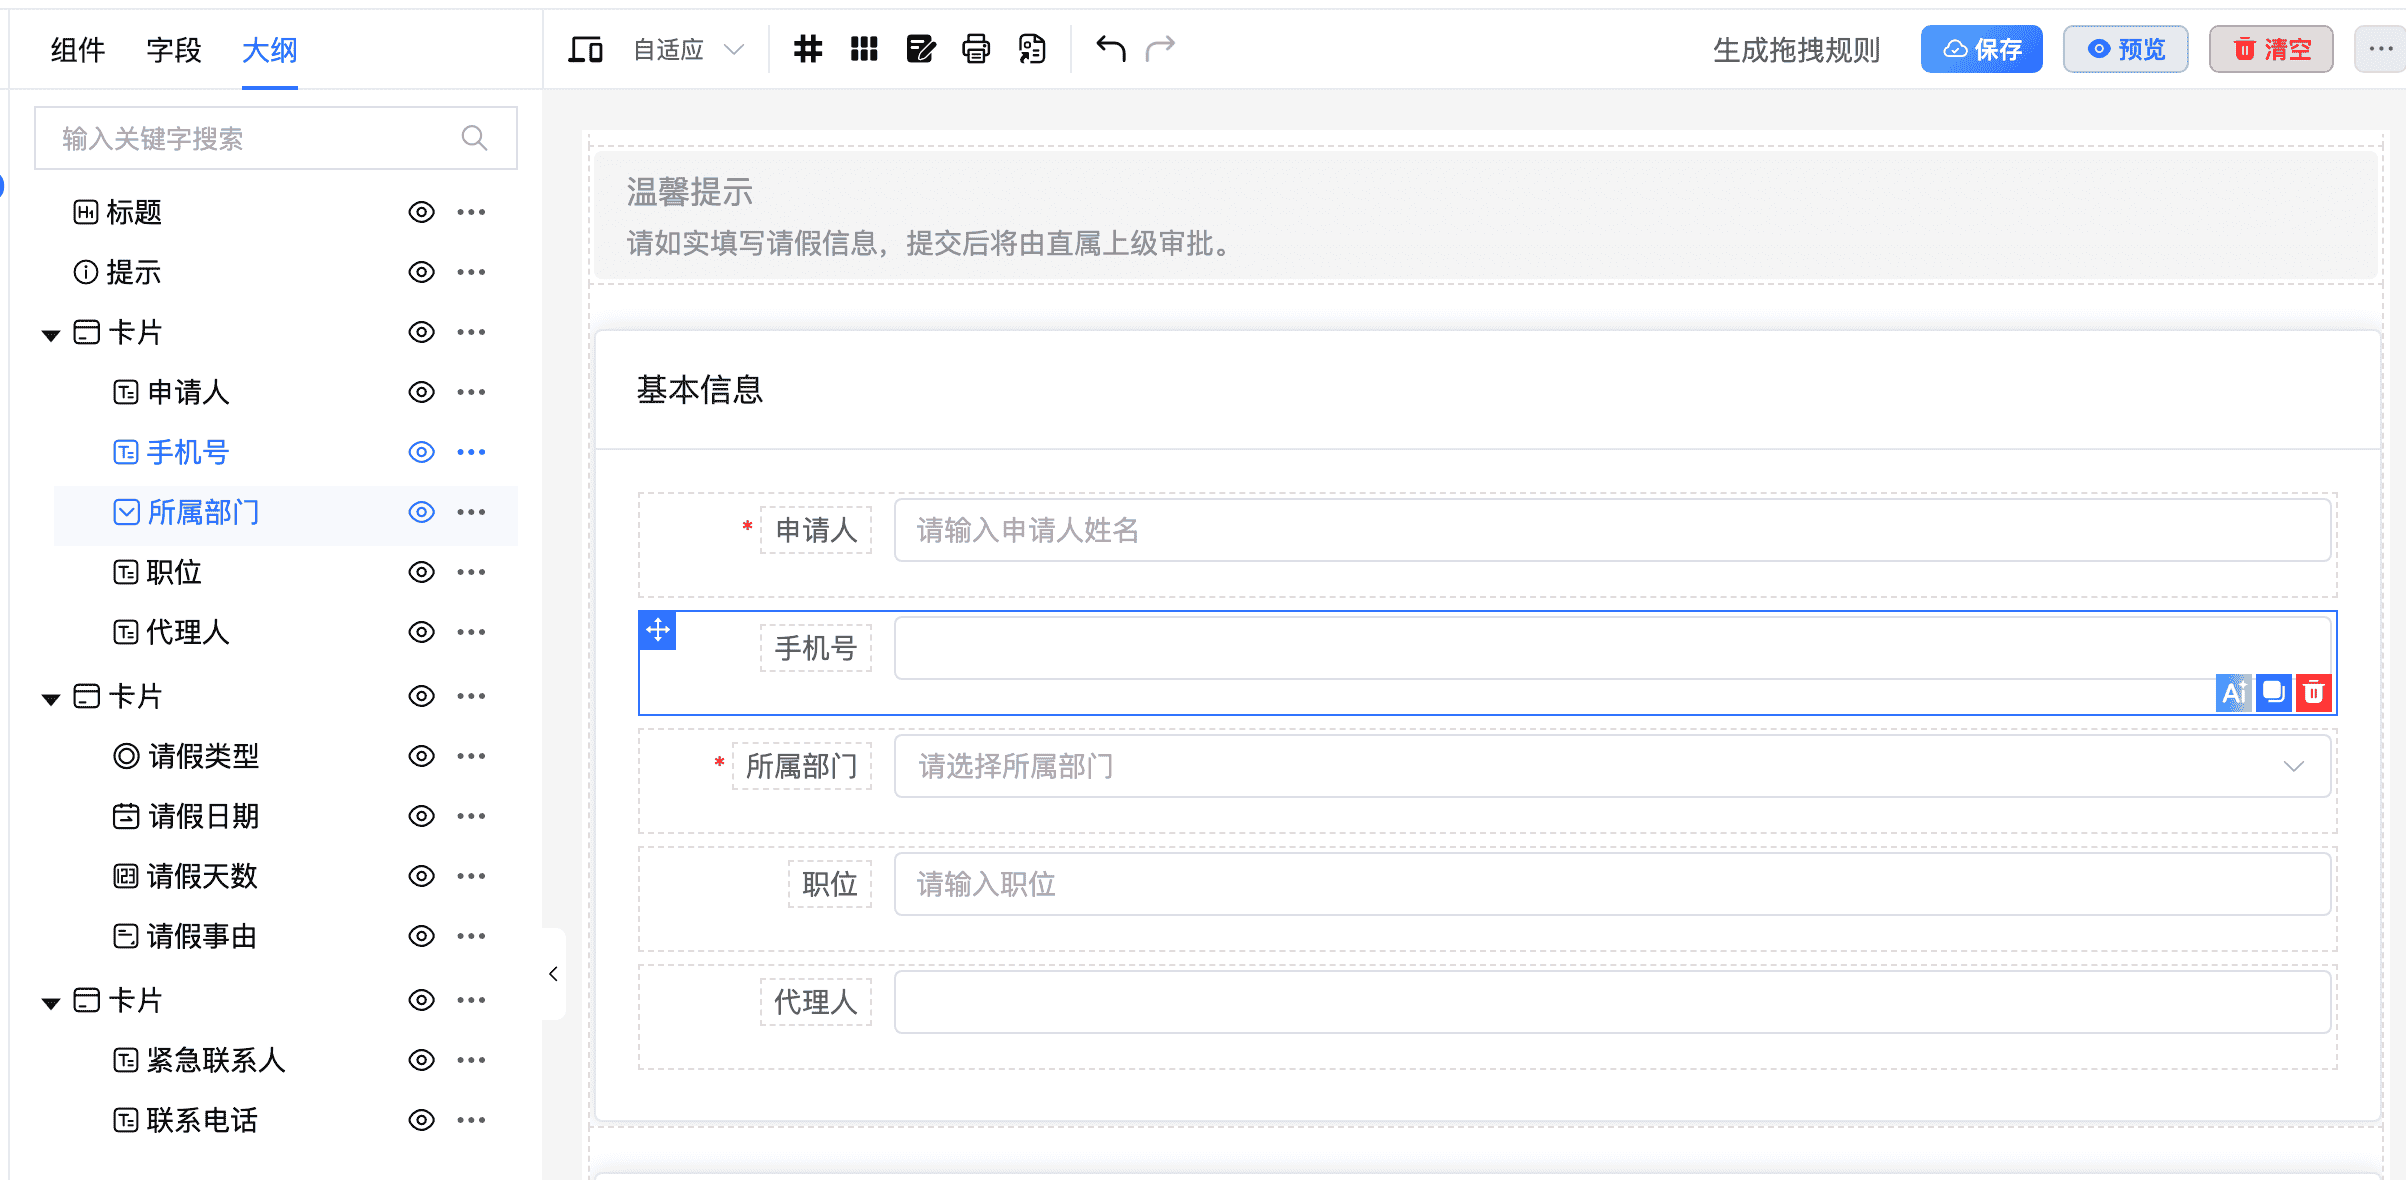The width and height of the screenshot is (2406, 1180).
Task: Click the 清空 button
Action: click(2271, 49)
